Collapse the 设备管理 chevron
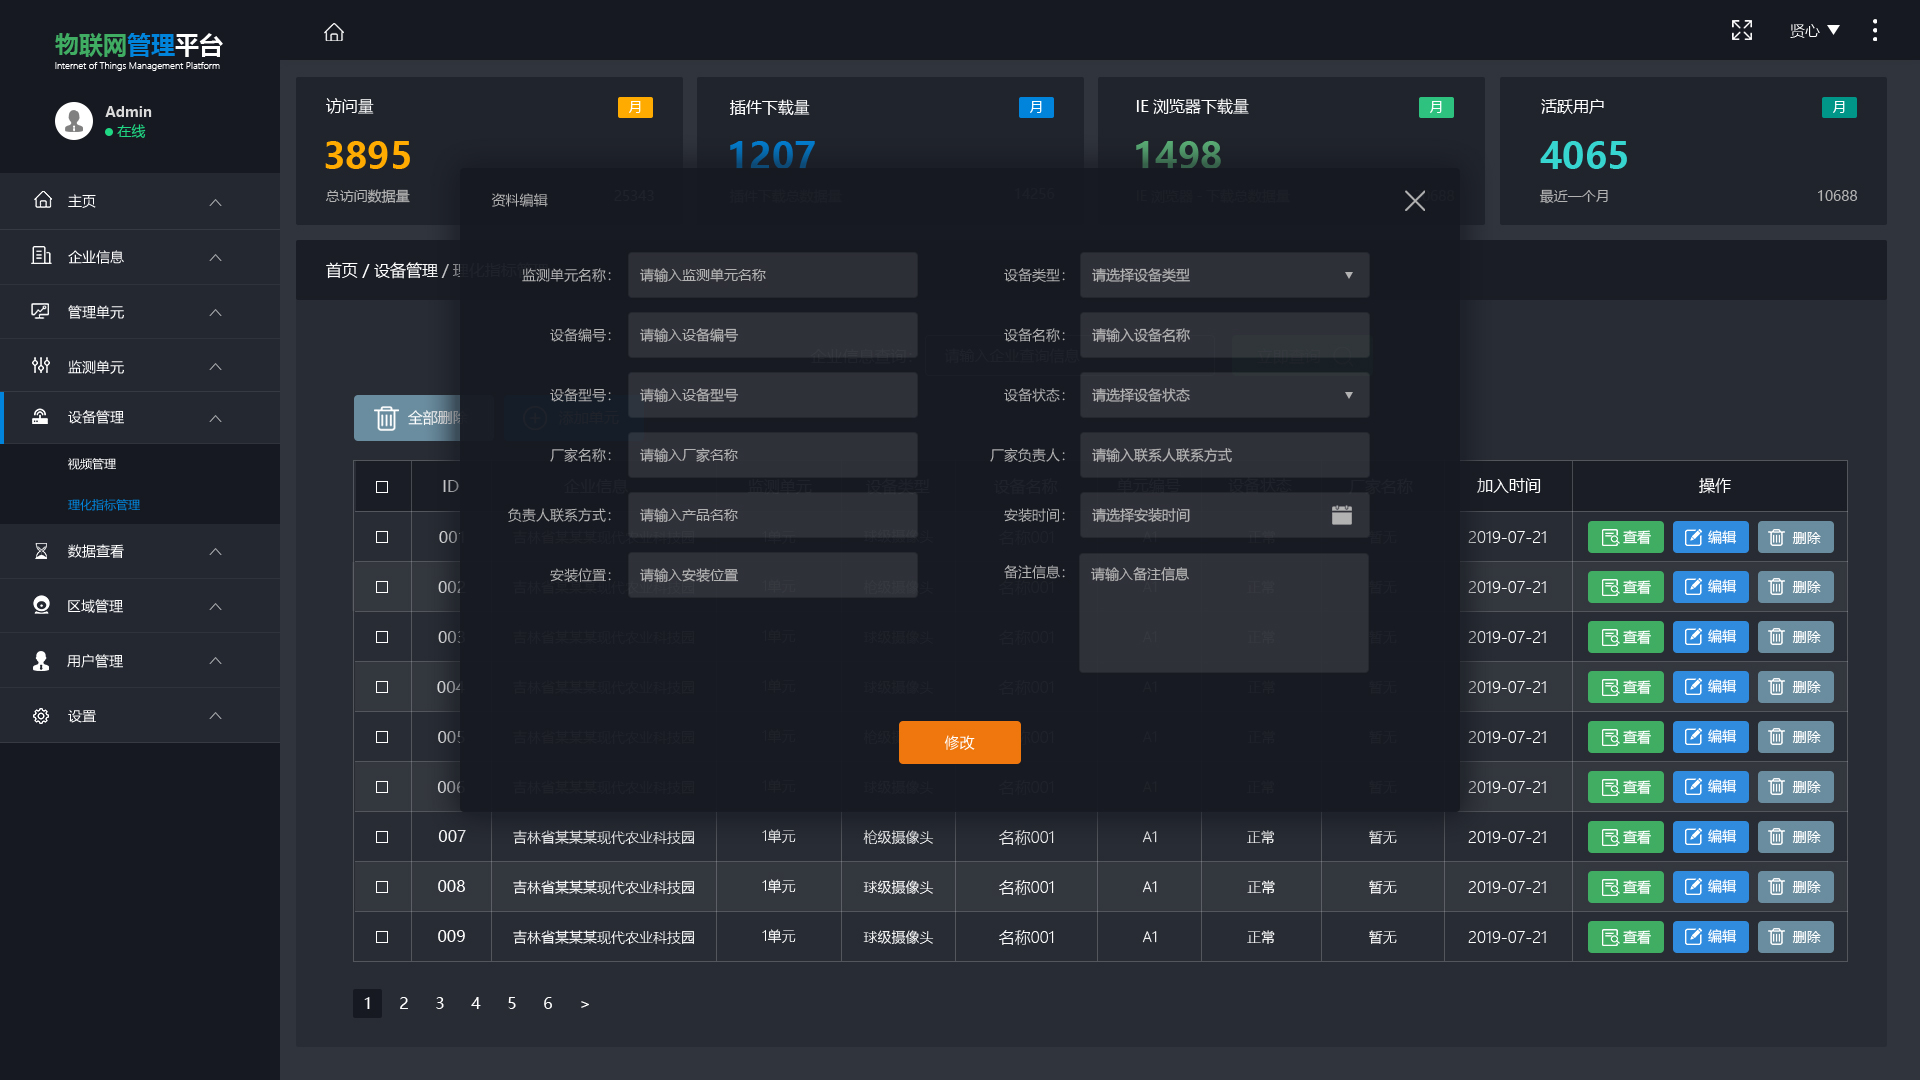Screen dimensions: 1920x1080 215,418
